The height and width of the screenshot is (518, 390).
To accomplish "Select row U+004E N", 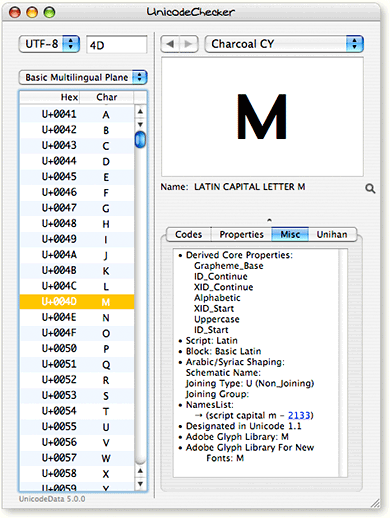I will point(77,317).
